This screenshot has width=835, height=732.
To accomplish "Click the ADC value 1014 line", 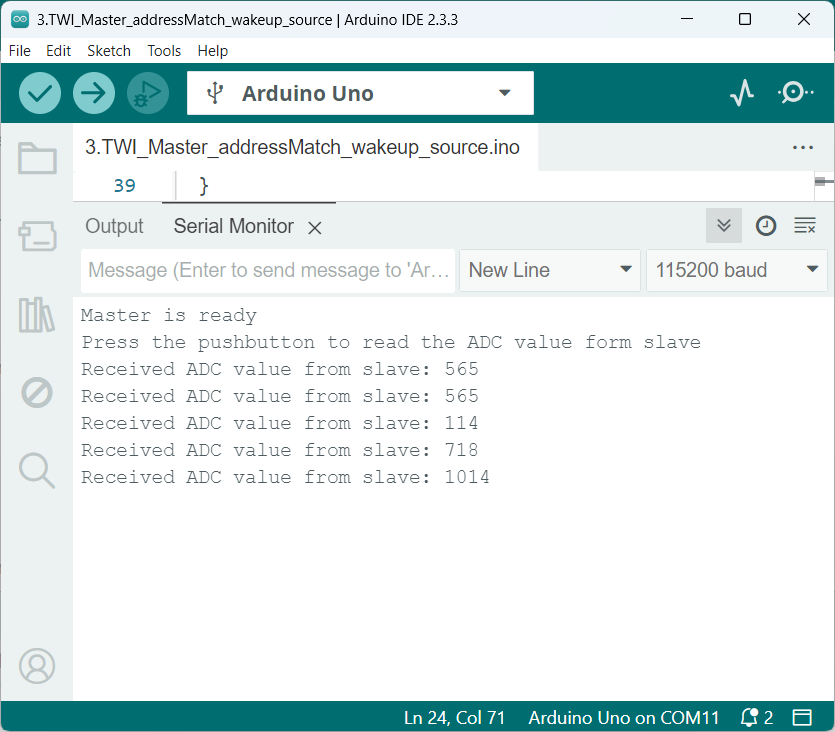I will [285, 477].
